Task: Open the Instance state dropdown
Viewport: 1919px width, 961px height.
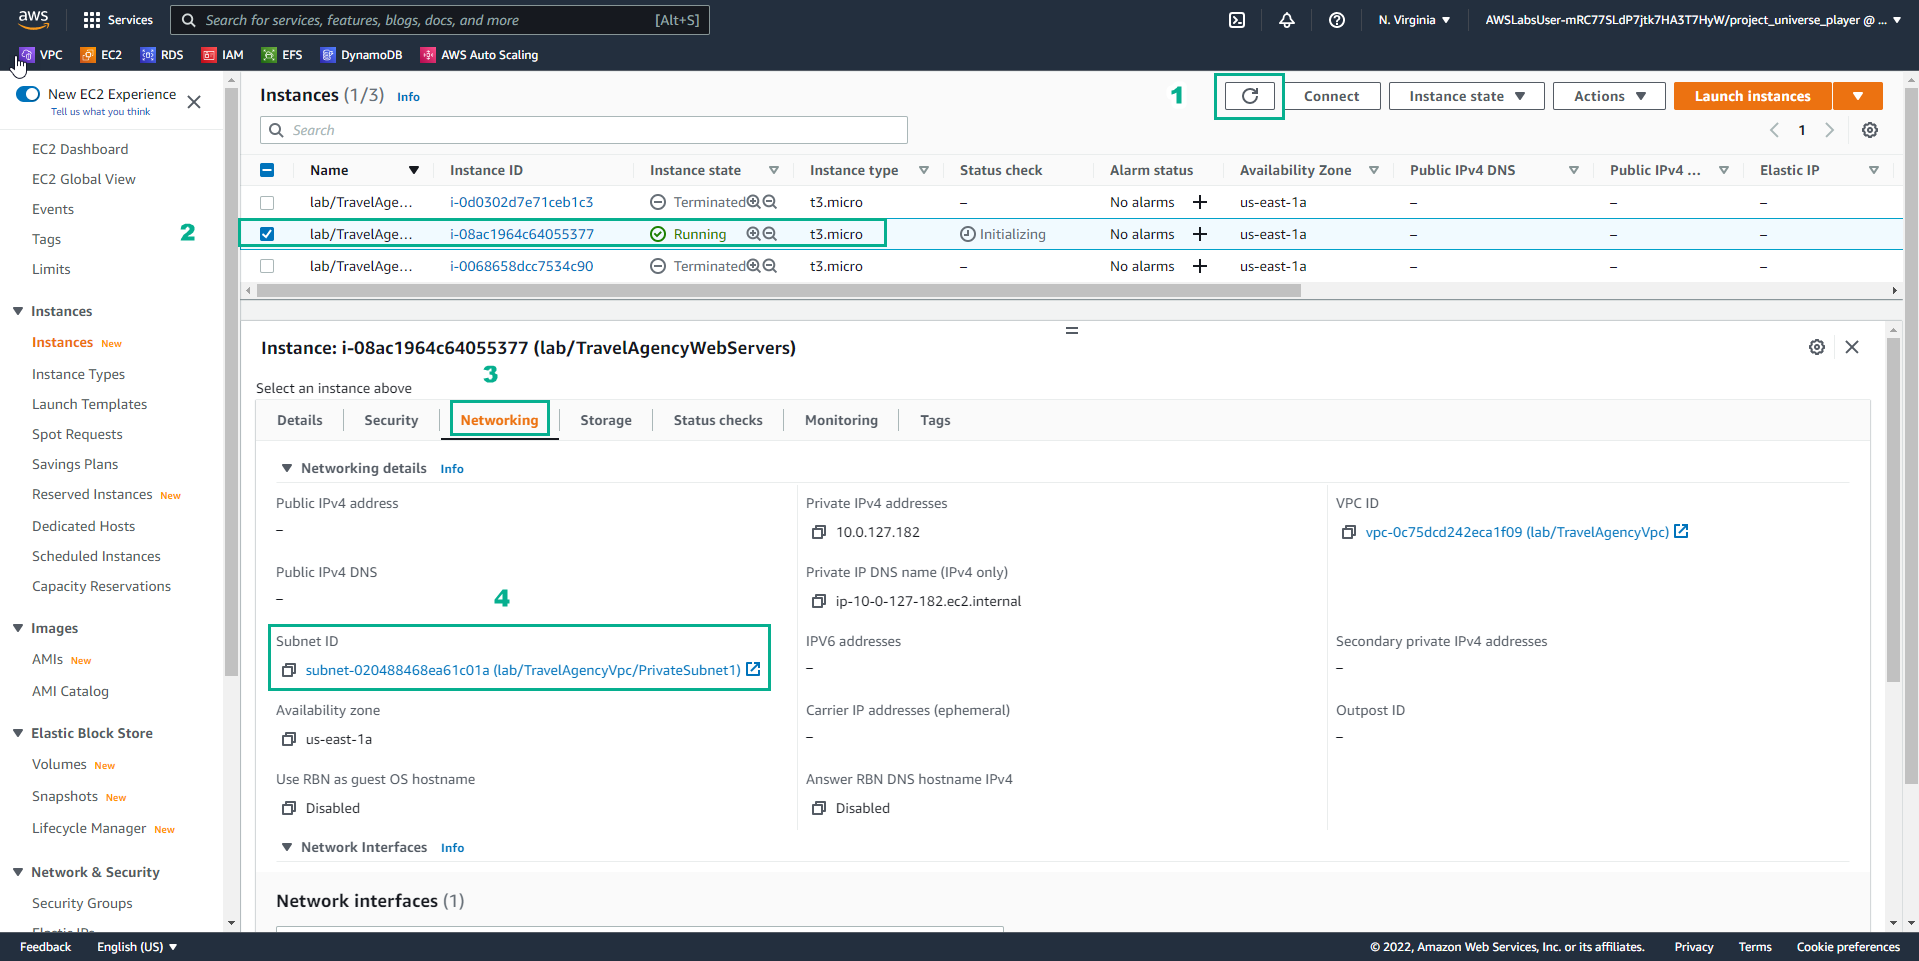Action: 1466,96
